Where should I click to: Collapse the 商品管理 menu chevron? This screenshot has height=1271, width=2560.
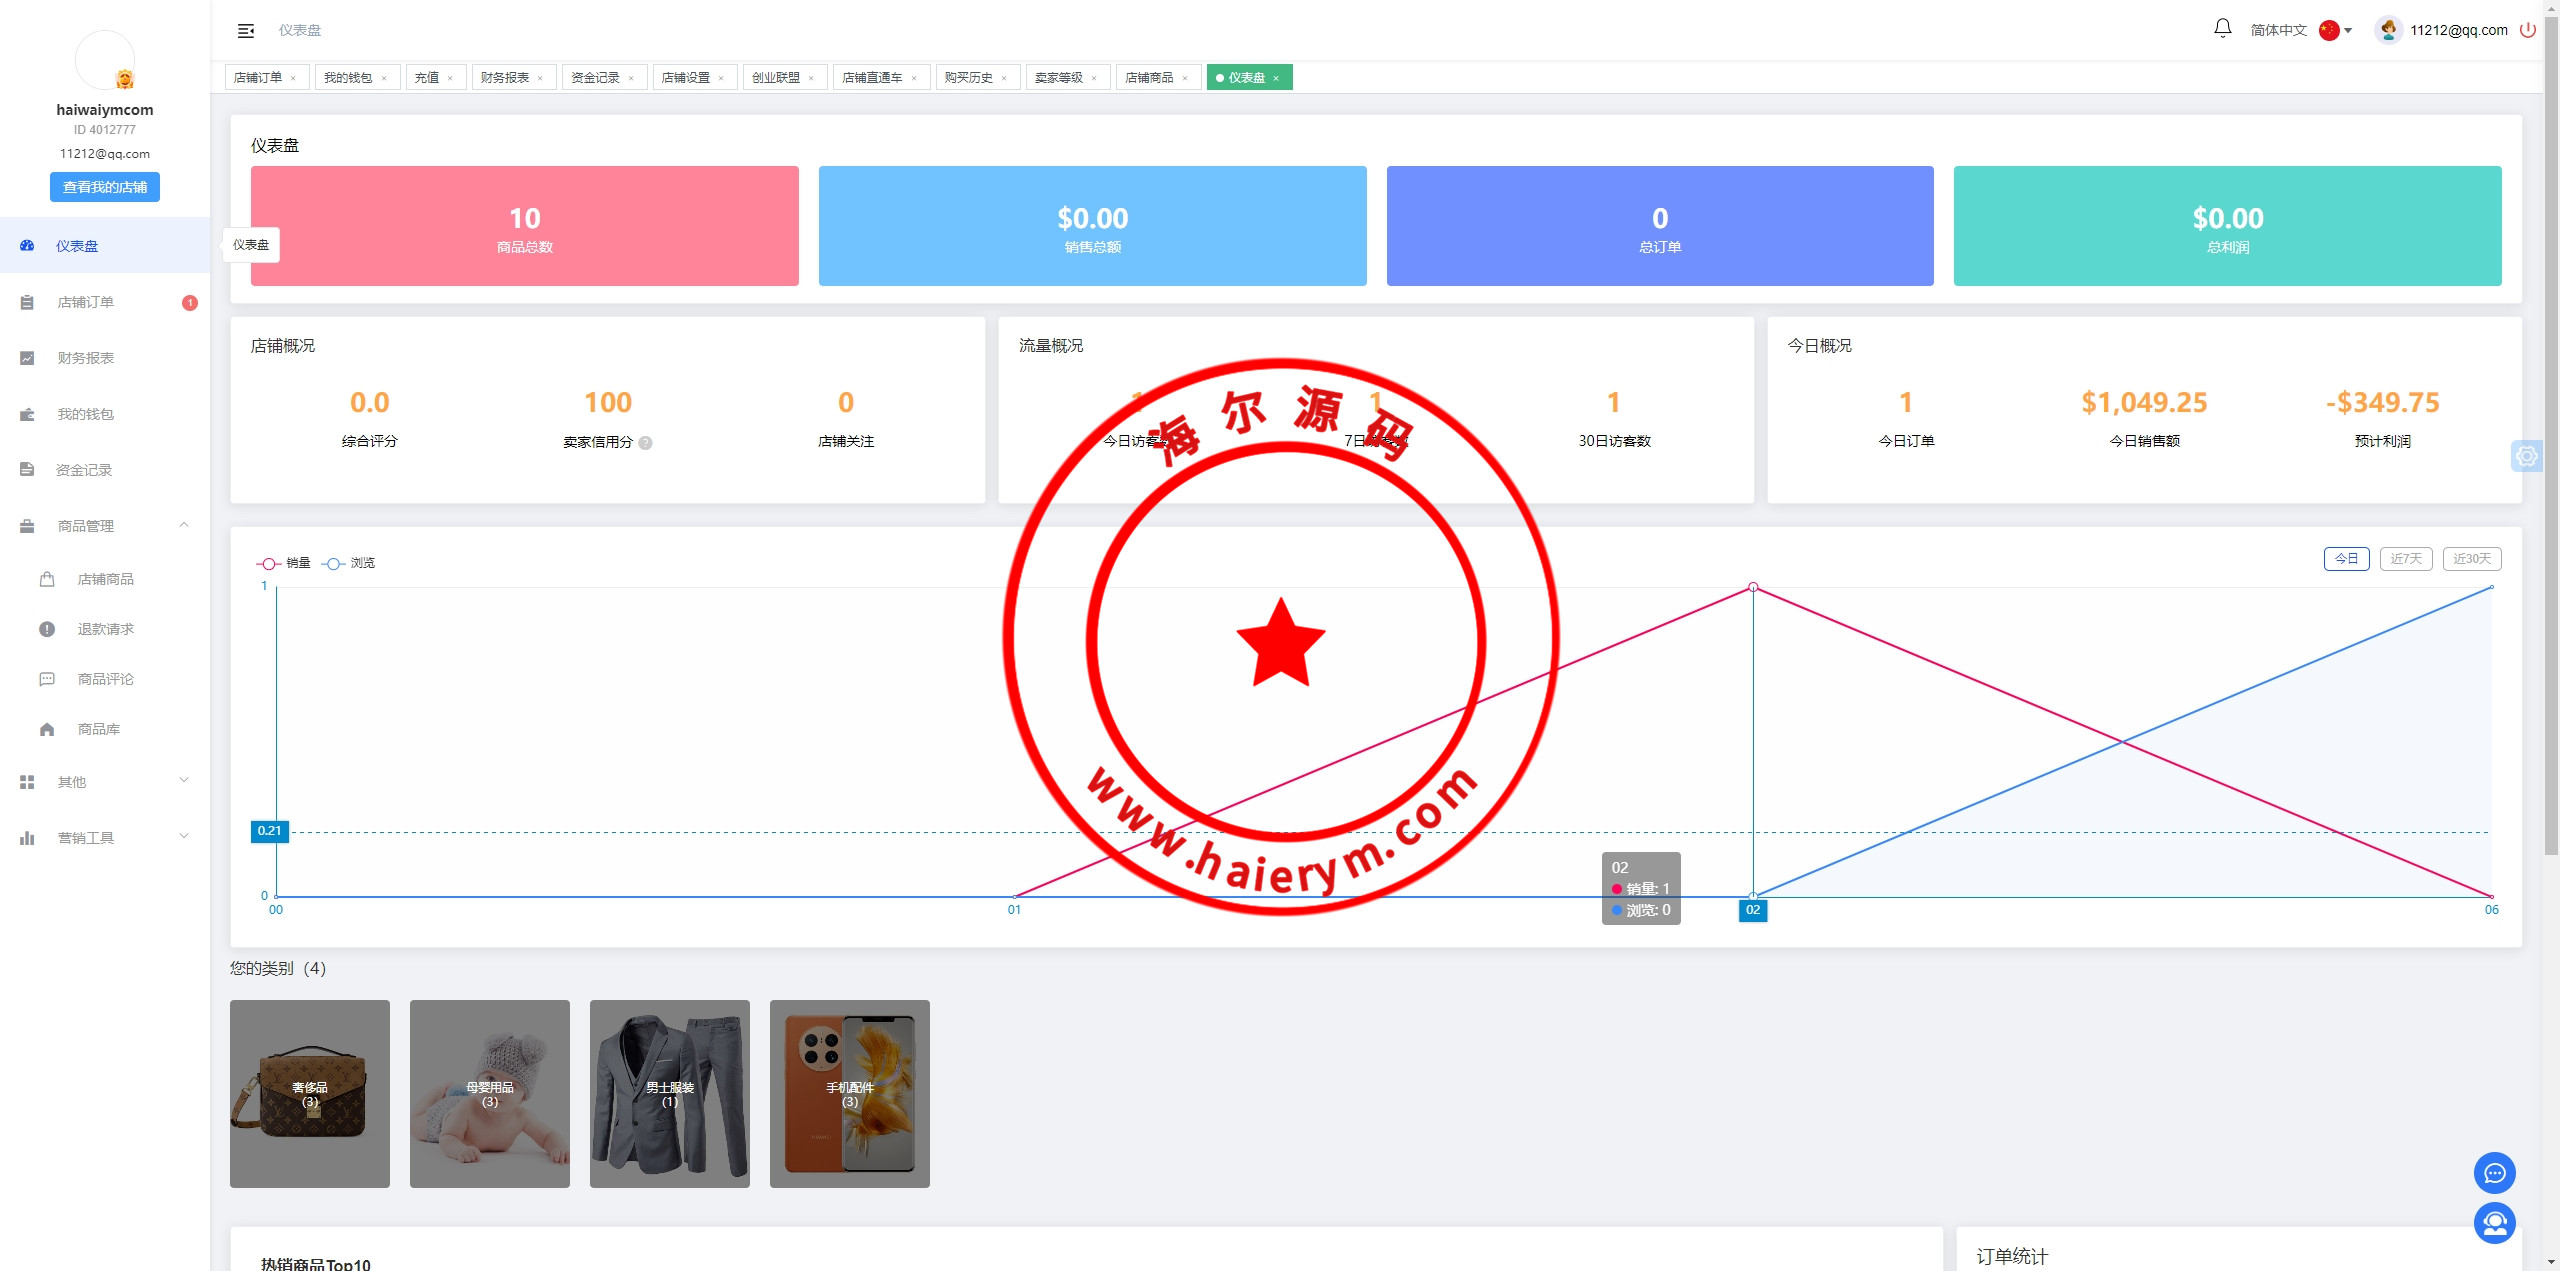coord(184,525)
